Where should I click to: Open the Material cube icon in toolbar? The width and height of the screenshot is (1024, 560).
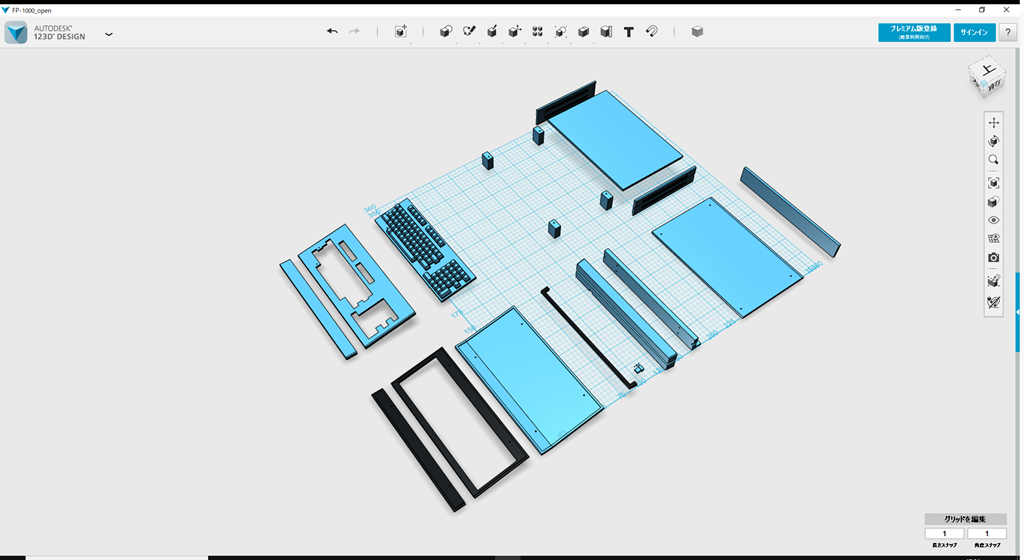point(697,32)
